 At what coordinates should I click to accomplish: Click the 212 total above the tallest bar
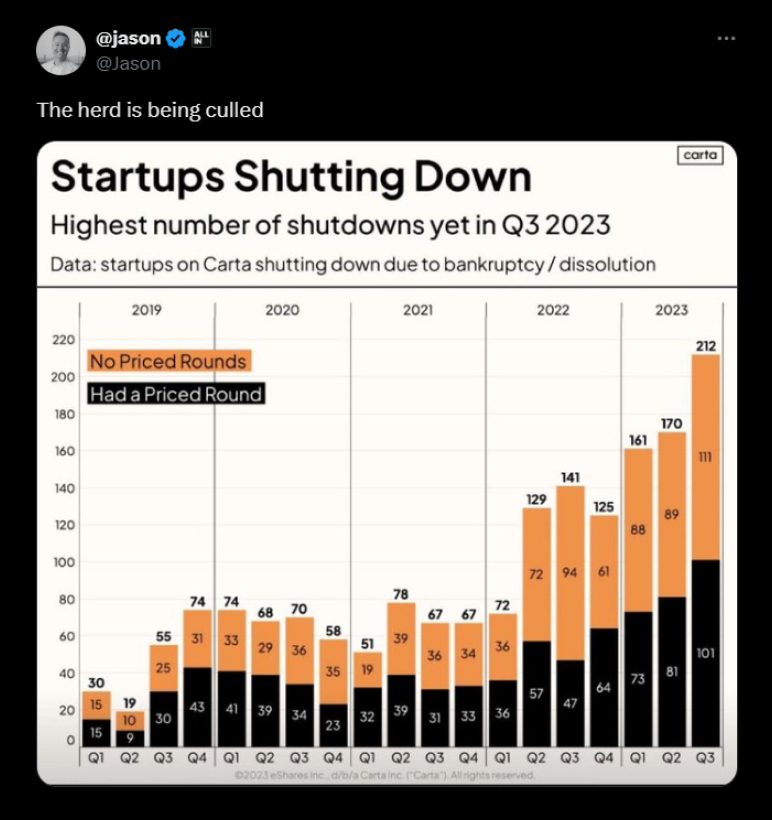point(705,346)
